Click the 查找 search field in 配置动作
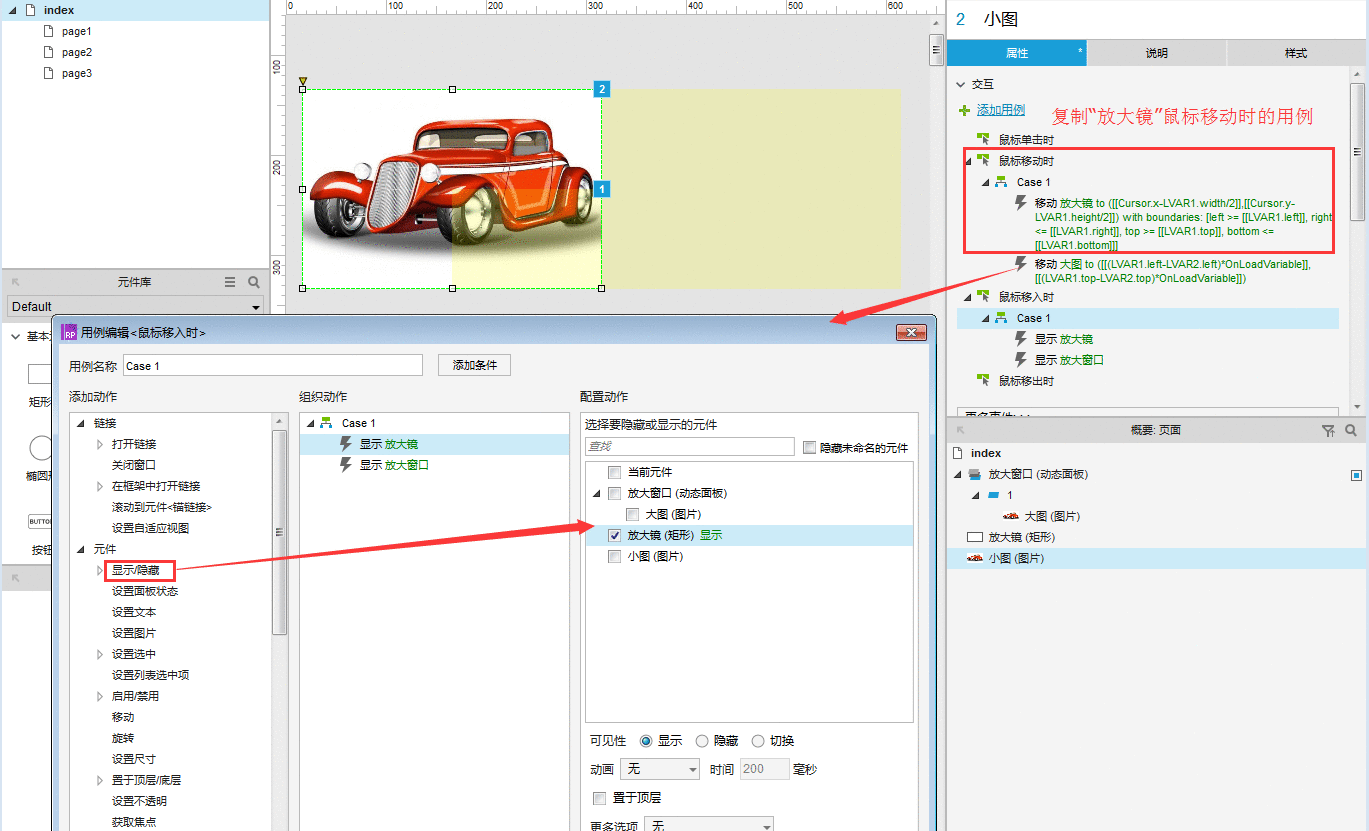 [x=689, y=448]
